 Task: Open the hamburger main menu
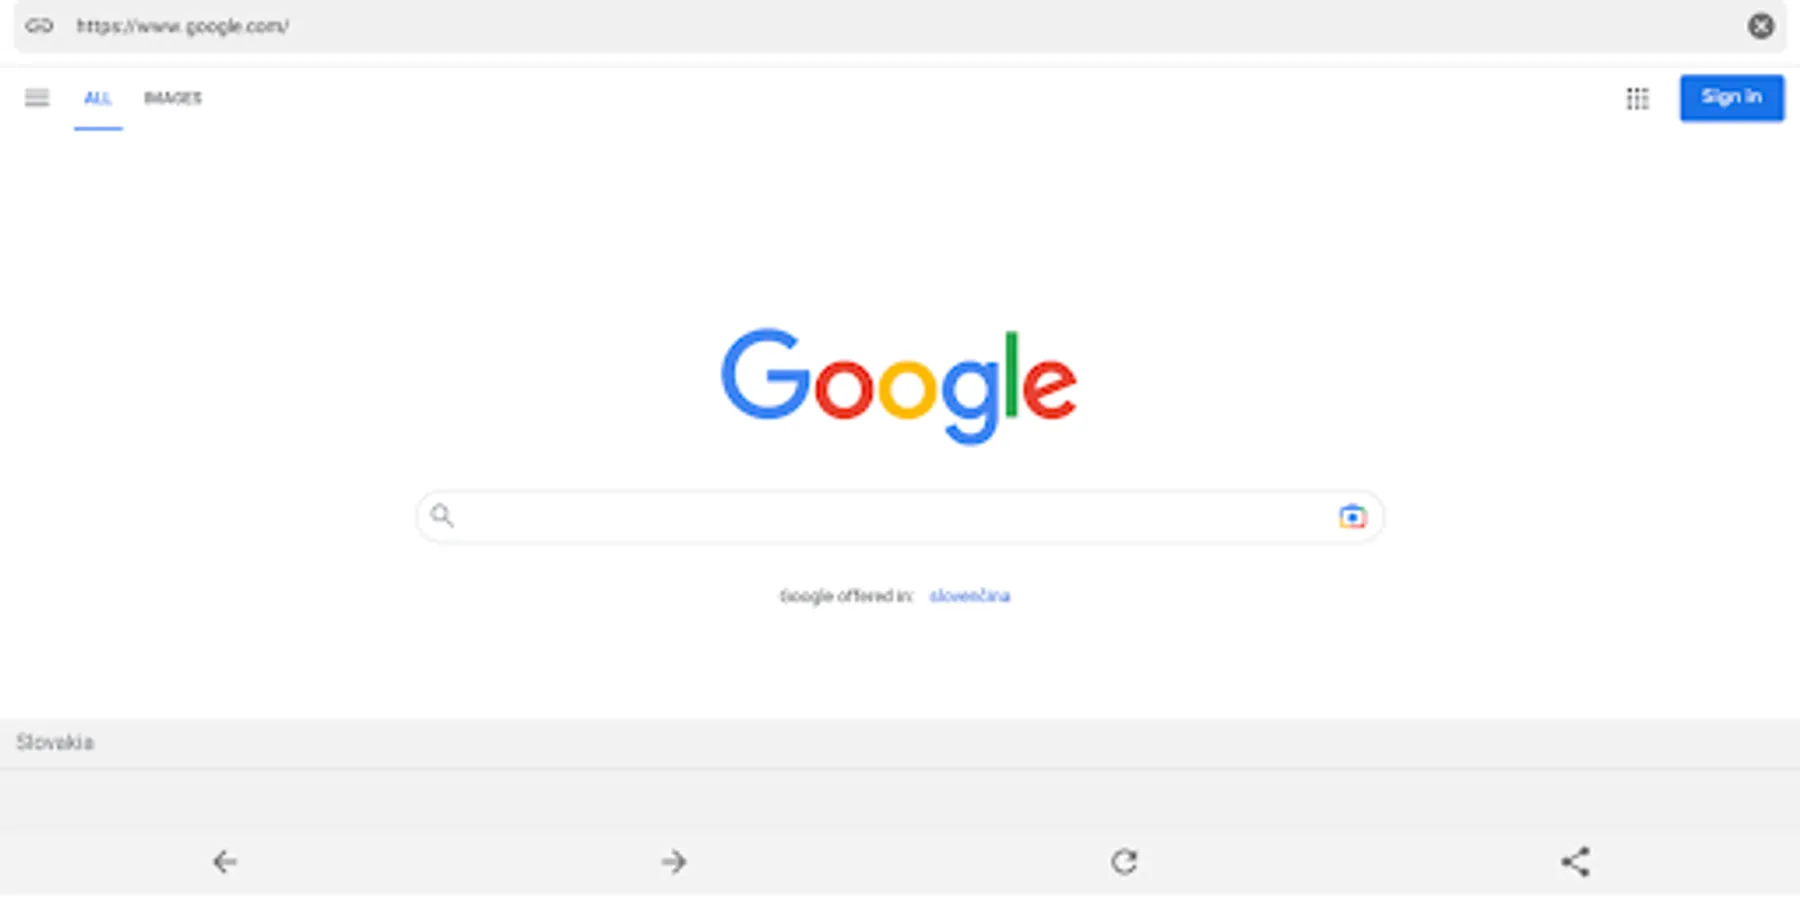[37, 98]
